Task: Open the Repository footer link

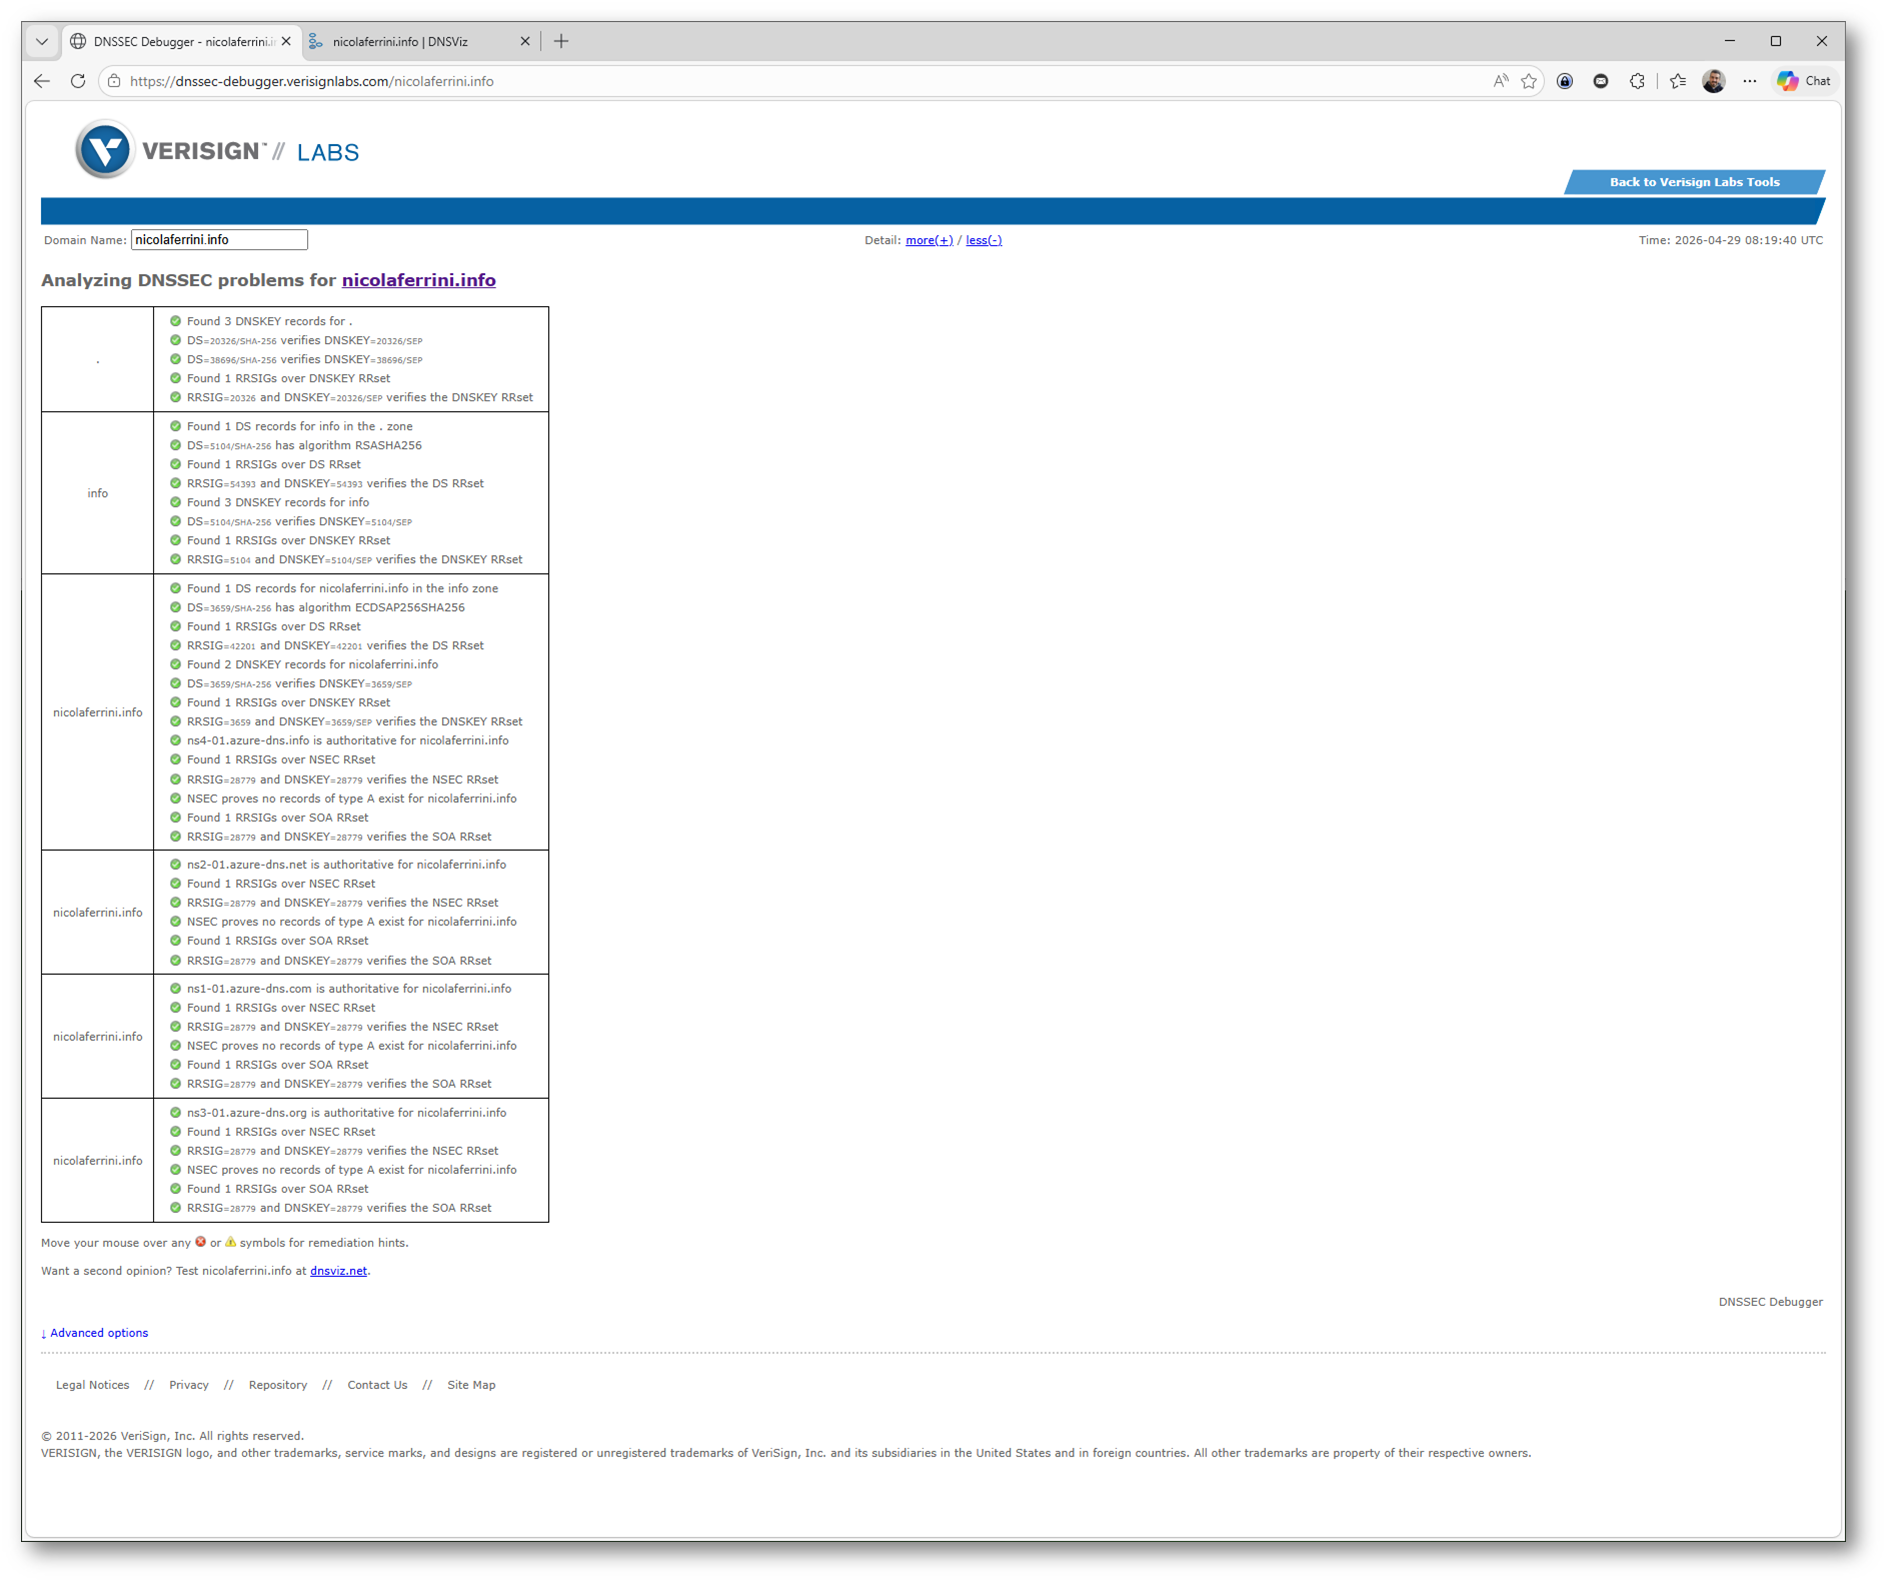Action: [x=278, y=1385]
